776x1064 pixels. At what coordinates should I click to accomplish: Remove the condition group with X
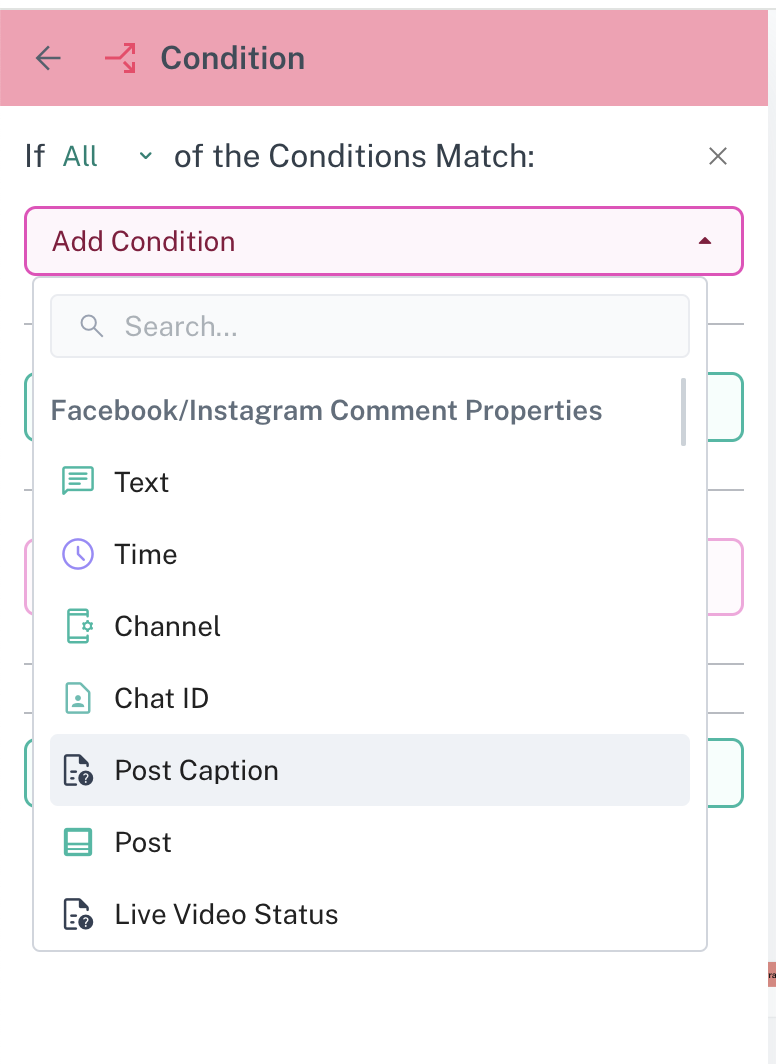pyautogui.click(x=718, y=156)
